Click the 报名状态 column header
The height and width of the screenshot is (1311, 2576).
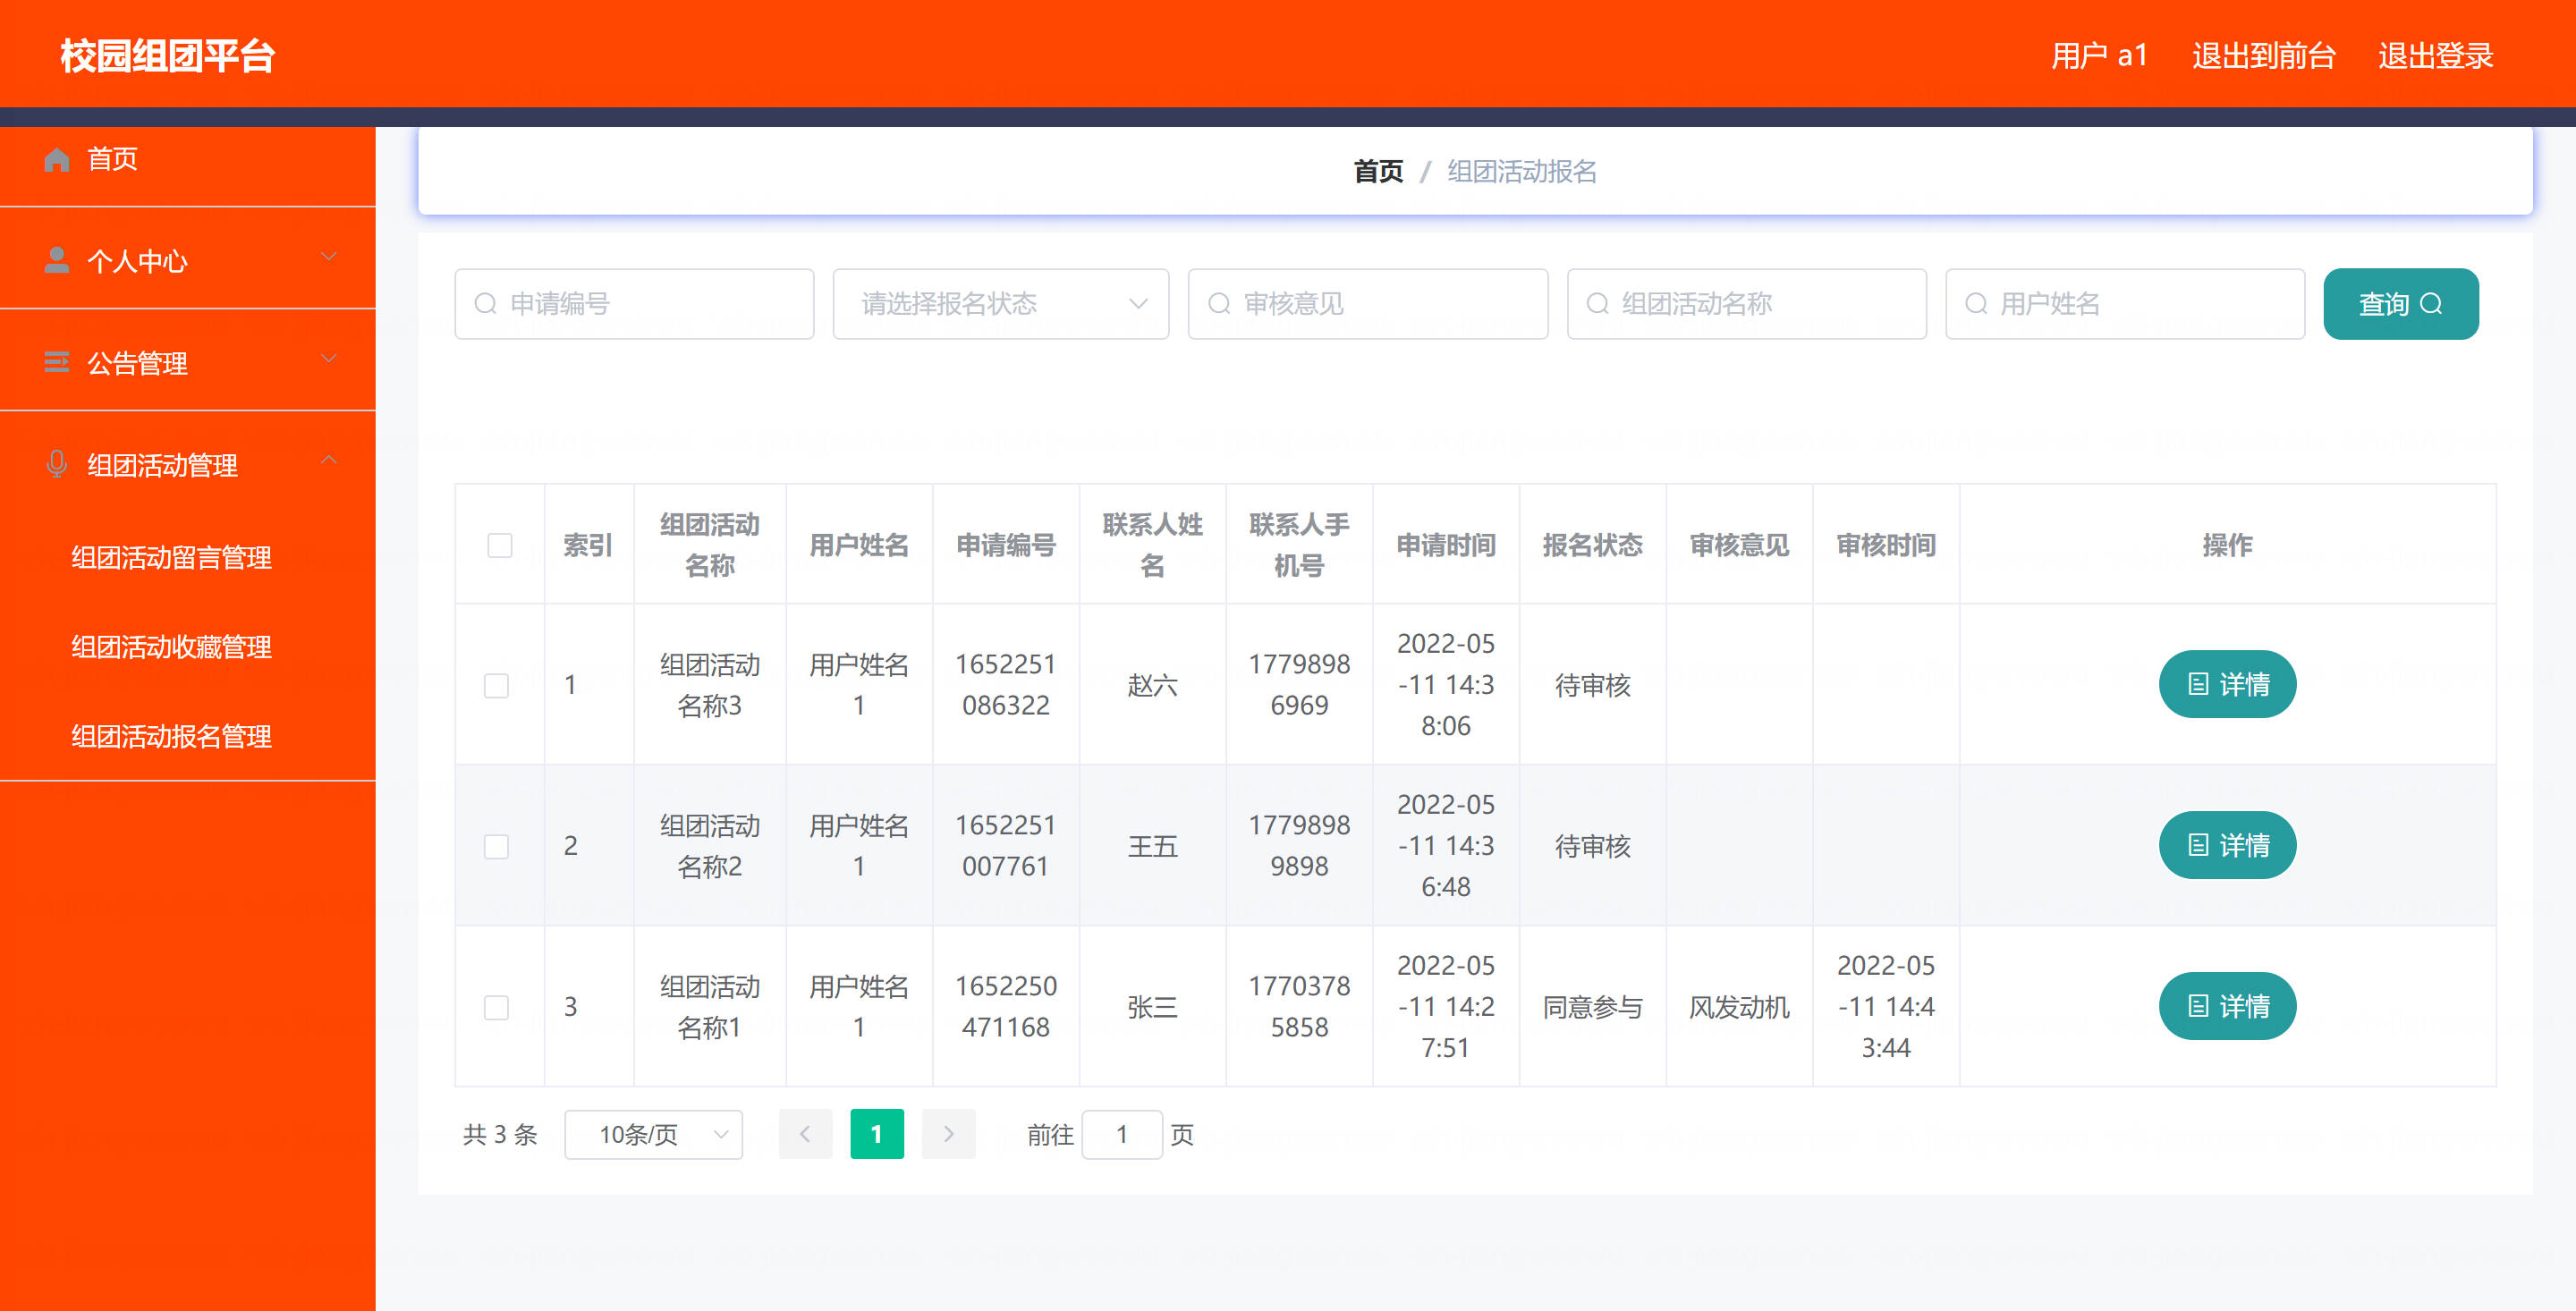click(1592, 545)
